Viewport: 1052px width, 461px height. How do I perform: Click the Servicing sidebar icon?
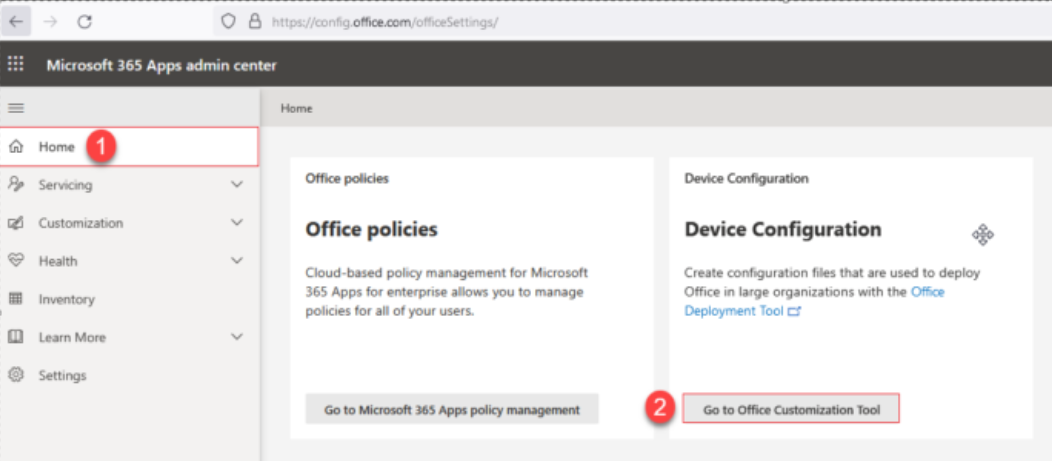[16, 185]
